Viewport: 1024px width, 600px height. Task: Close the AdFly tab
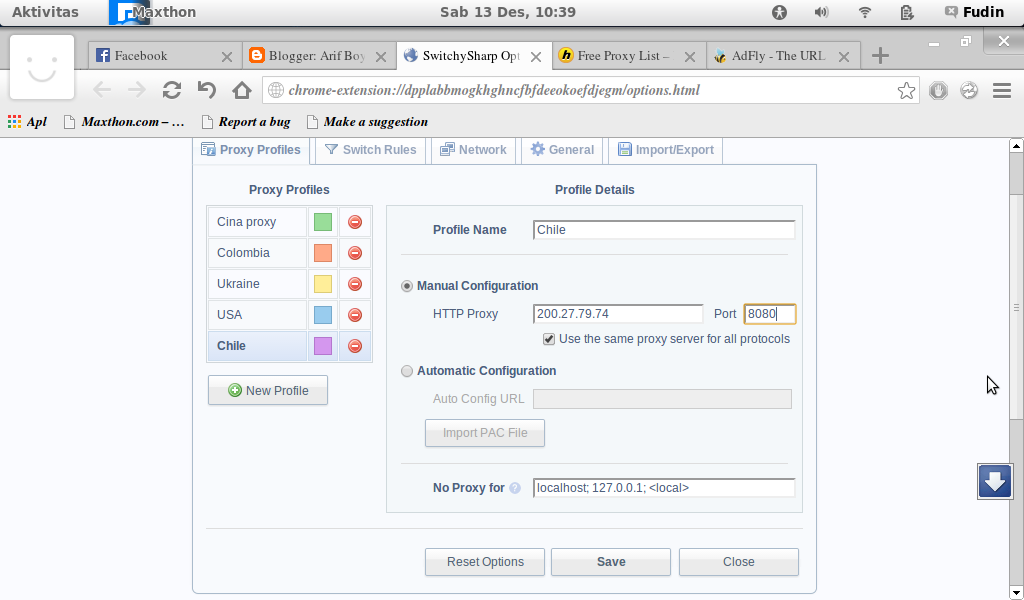(x=844, y=57)
